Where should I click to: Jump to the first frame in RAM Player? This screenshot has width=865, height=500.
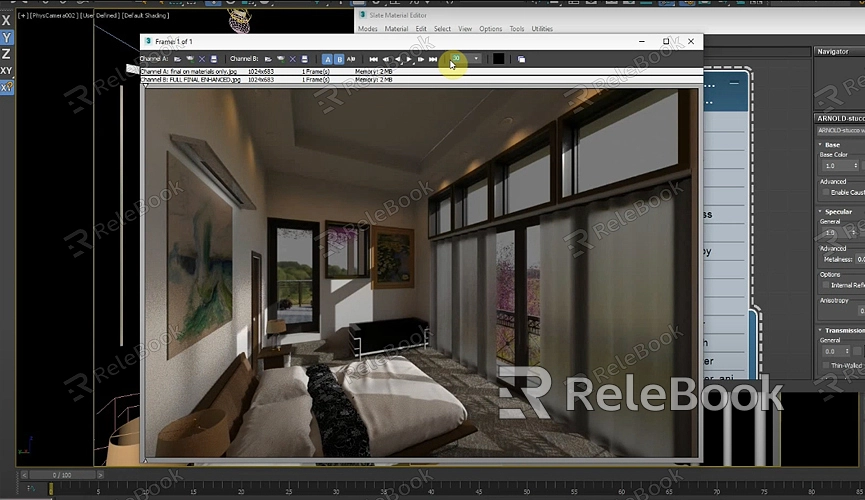373,59
